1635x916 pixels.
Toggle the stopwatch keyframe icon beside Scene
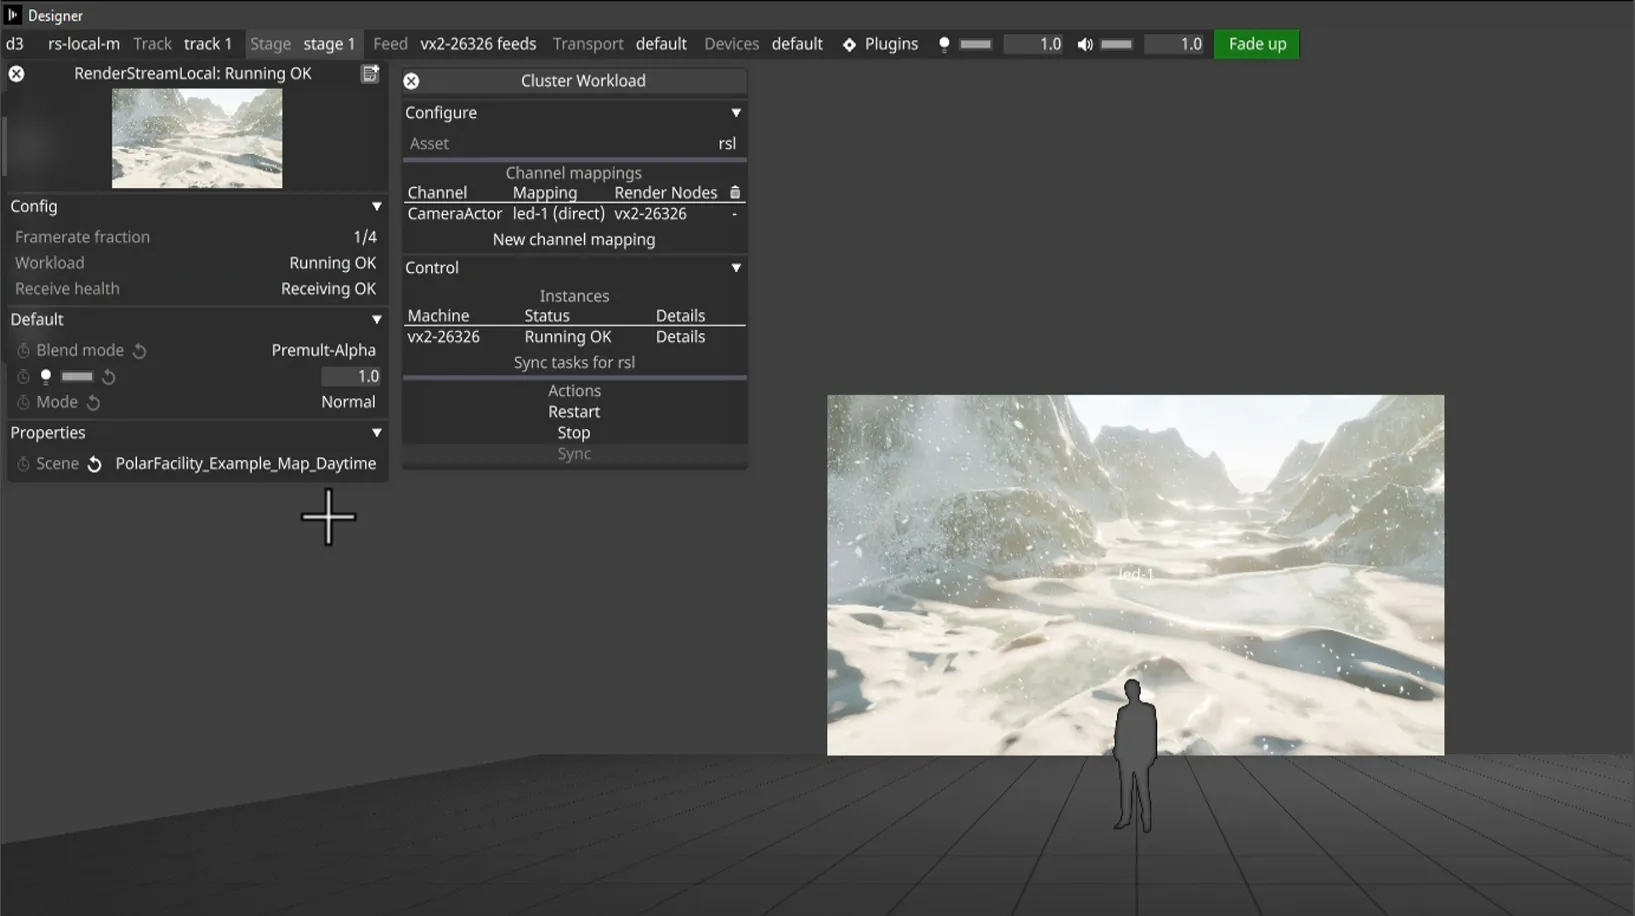point(22,463)
